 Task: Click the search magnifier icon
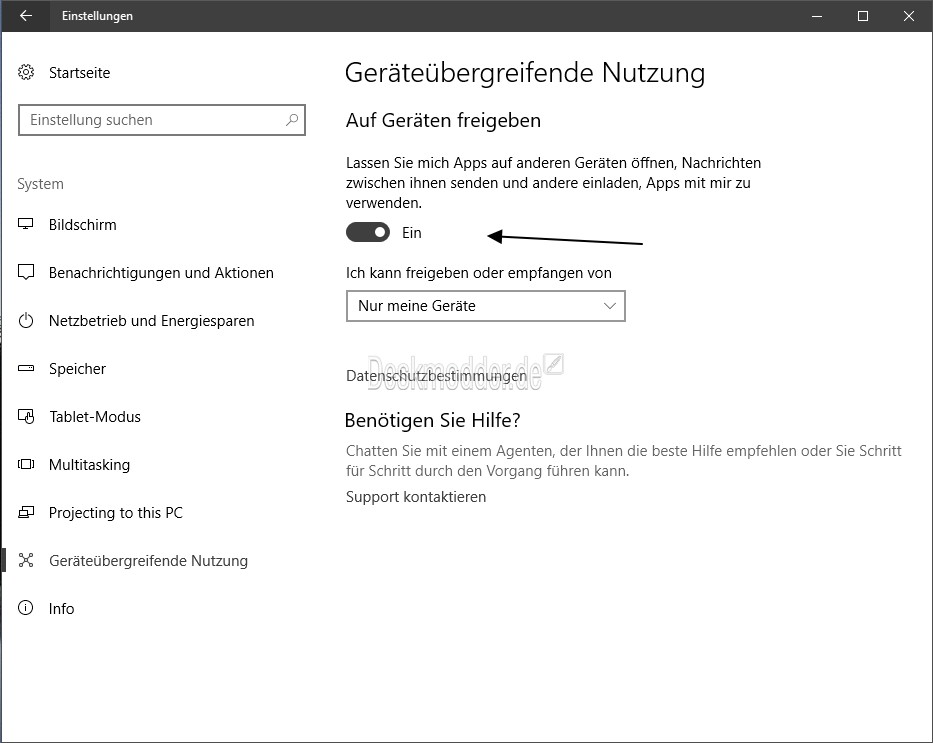292,120
